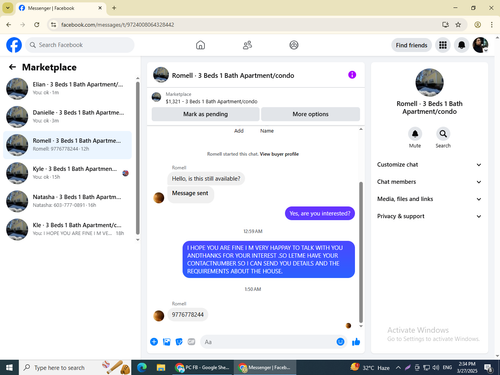Select Romell's apartment conversation in list
Screen dimensions: 500x375
(67, 145)
